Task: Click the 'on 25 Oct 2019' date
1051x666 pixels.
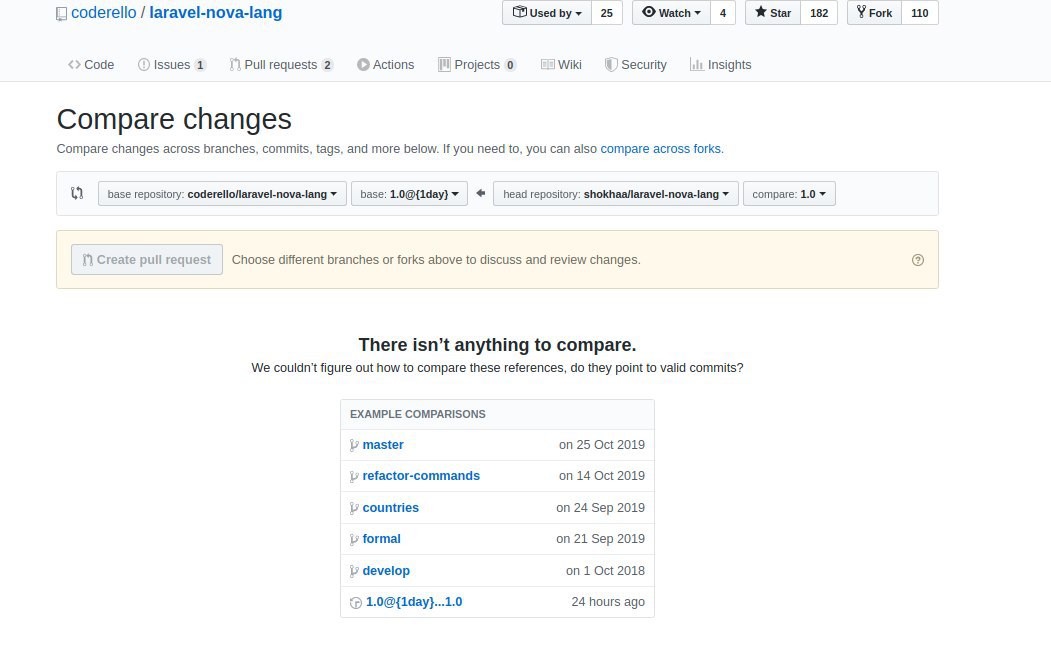Action: (602, 445)
